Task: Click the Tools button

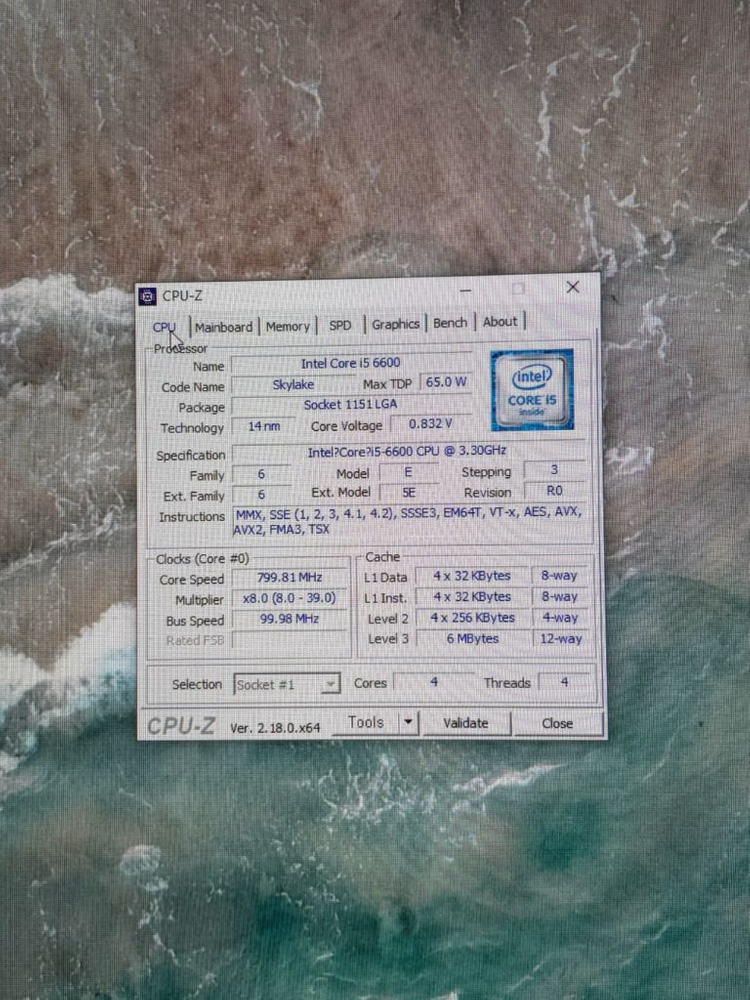Action: tap(366, 721)
